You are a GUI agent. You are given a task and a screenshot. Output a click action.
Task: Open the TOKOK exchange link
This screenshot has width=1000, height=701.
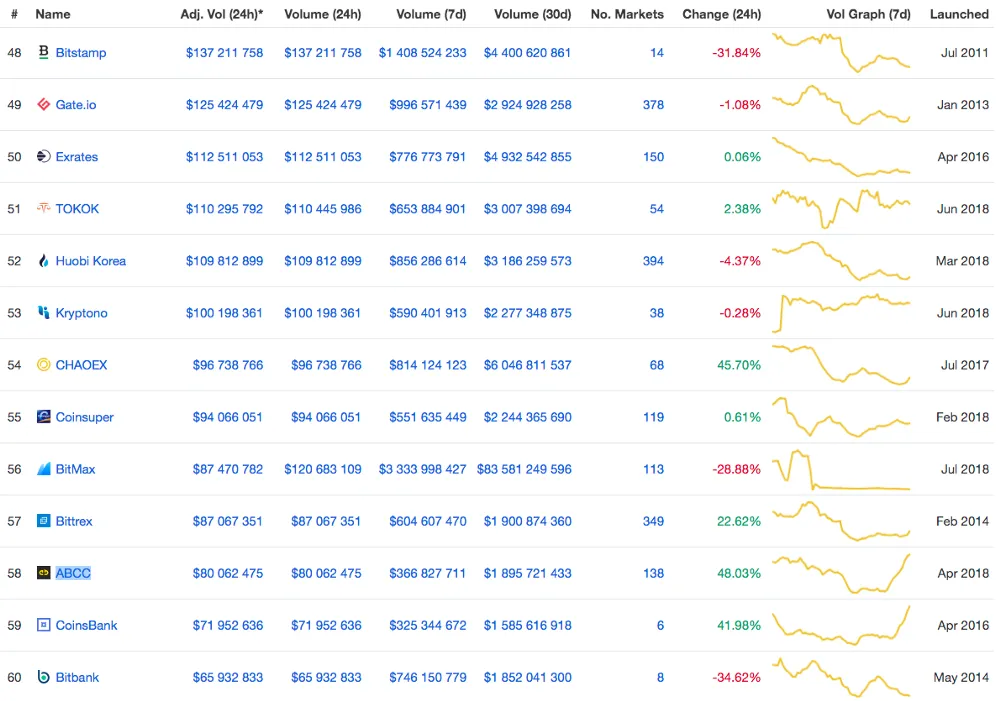point(77,209)
